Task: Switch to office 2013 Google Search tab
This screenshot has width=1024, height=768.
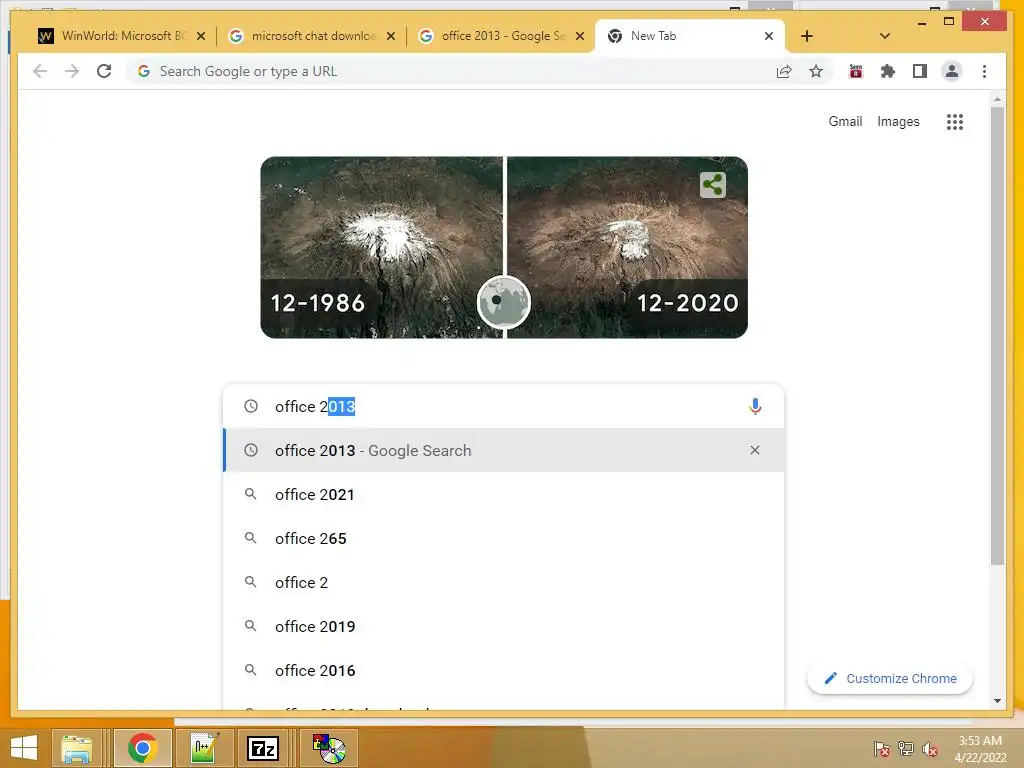Action: 500,36
